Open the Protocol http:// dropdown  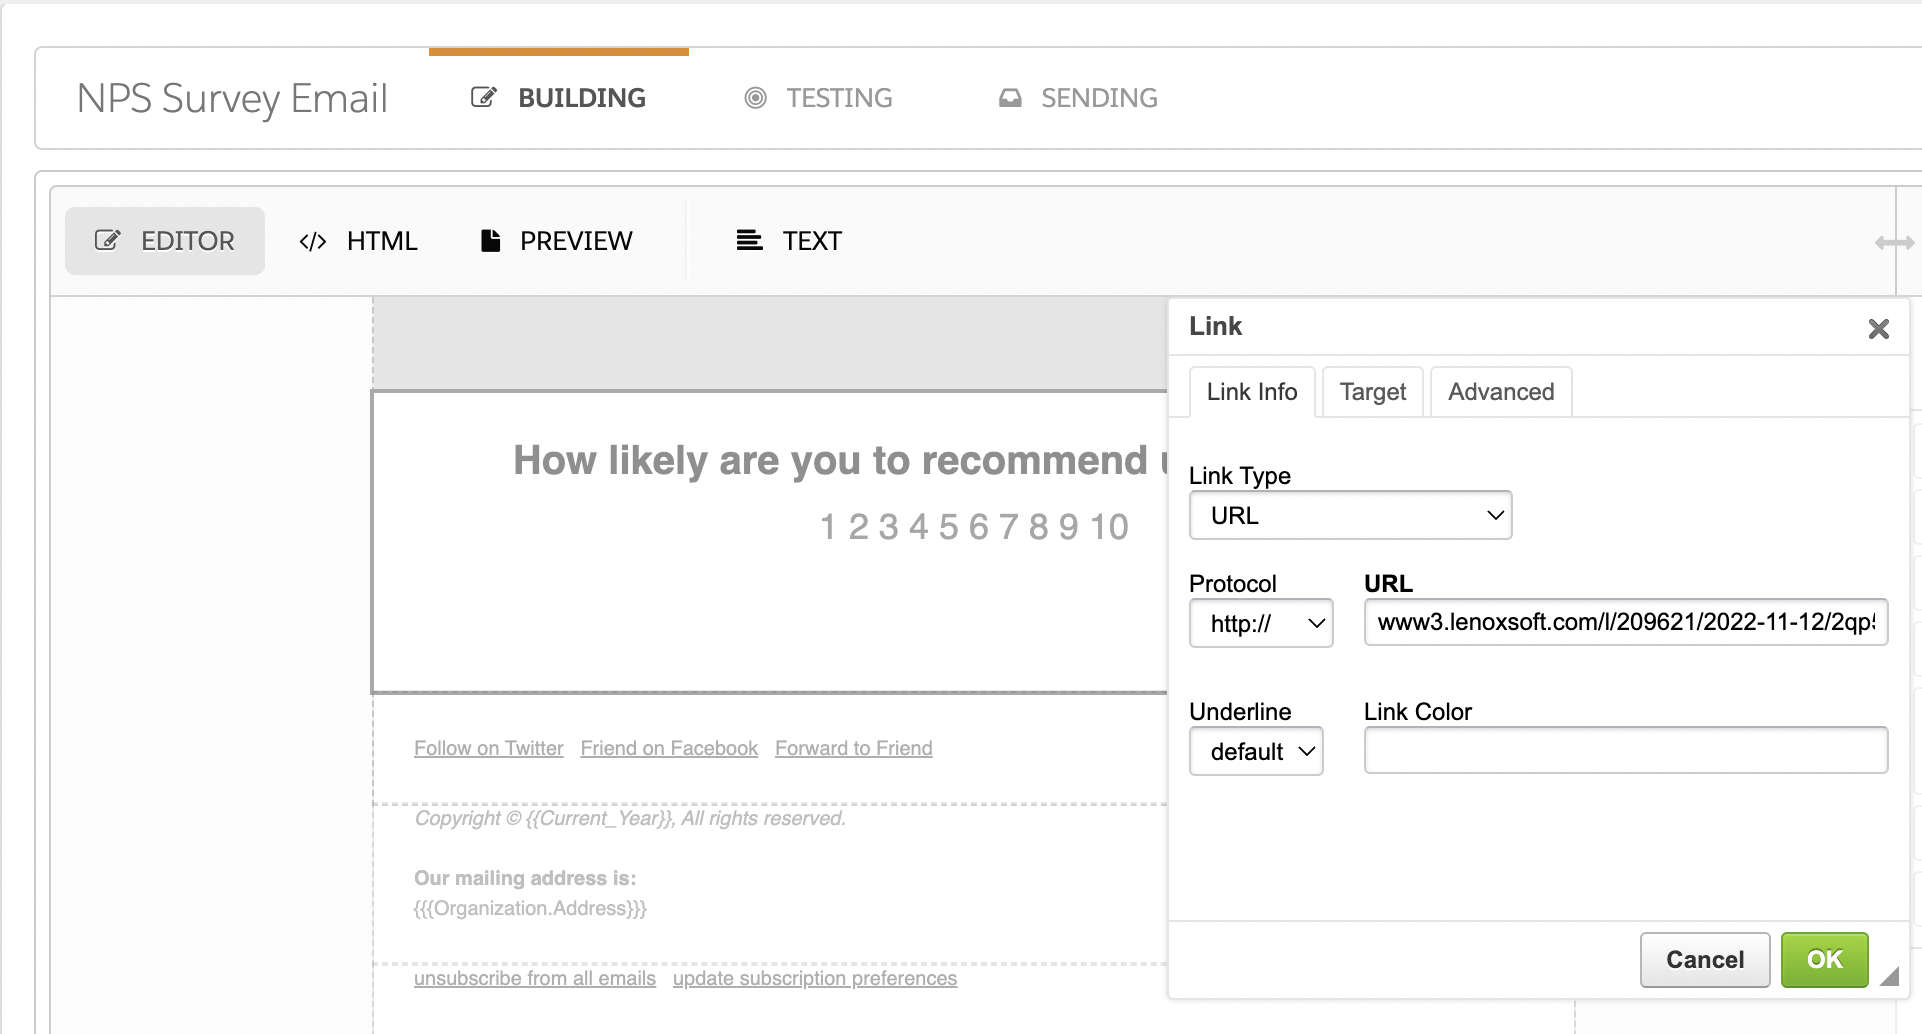click(x=1261, y=623)
